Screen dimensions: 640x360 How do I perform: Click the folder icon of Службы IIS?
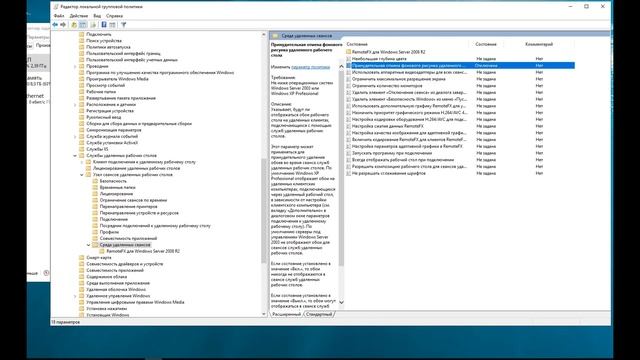point(82,149)
